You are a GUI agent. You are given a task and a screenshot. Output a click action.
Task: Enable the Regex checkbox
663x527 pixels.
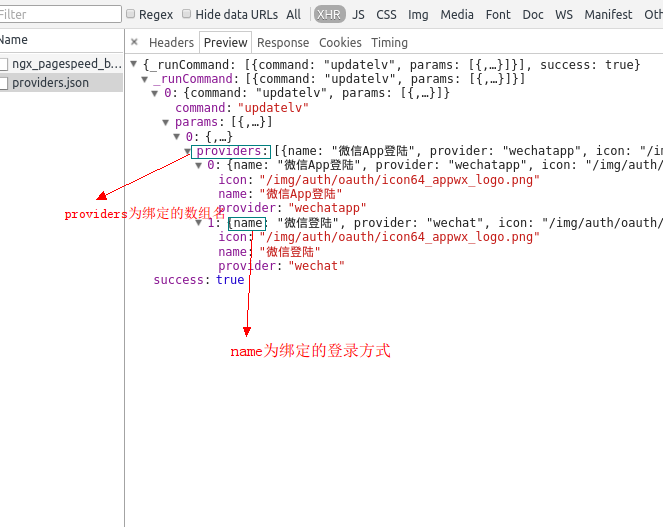[131, 14]
